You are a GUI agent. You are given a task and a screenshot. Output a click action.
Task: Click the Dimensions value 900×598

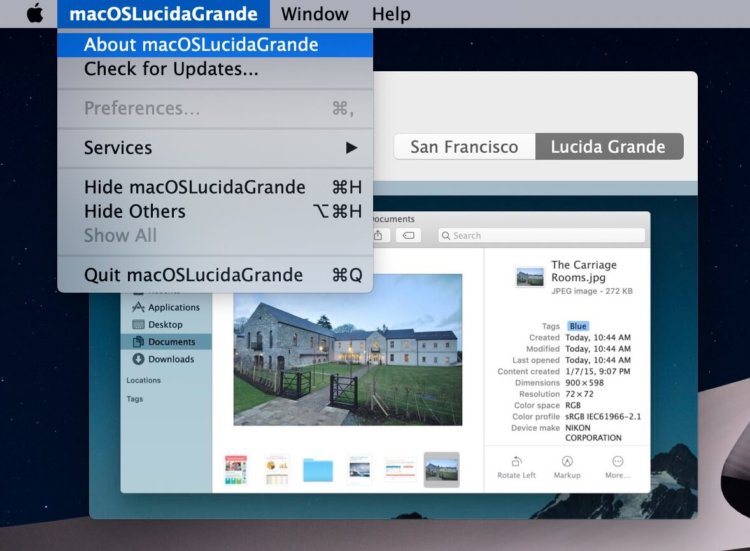click(585, 383)
